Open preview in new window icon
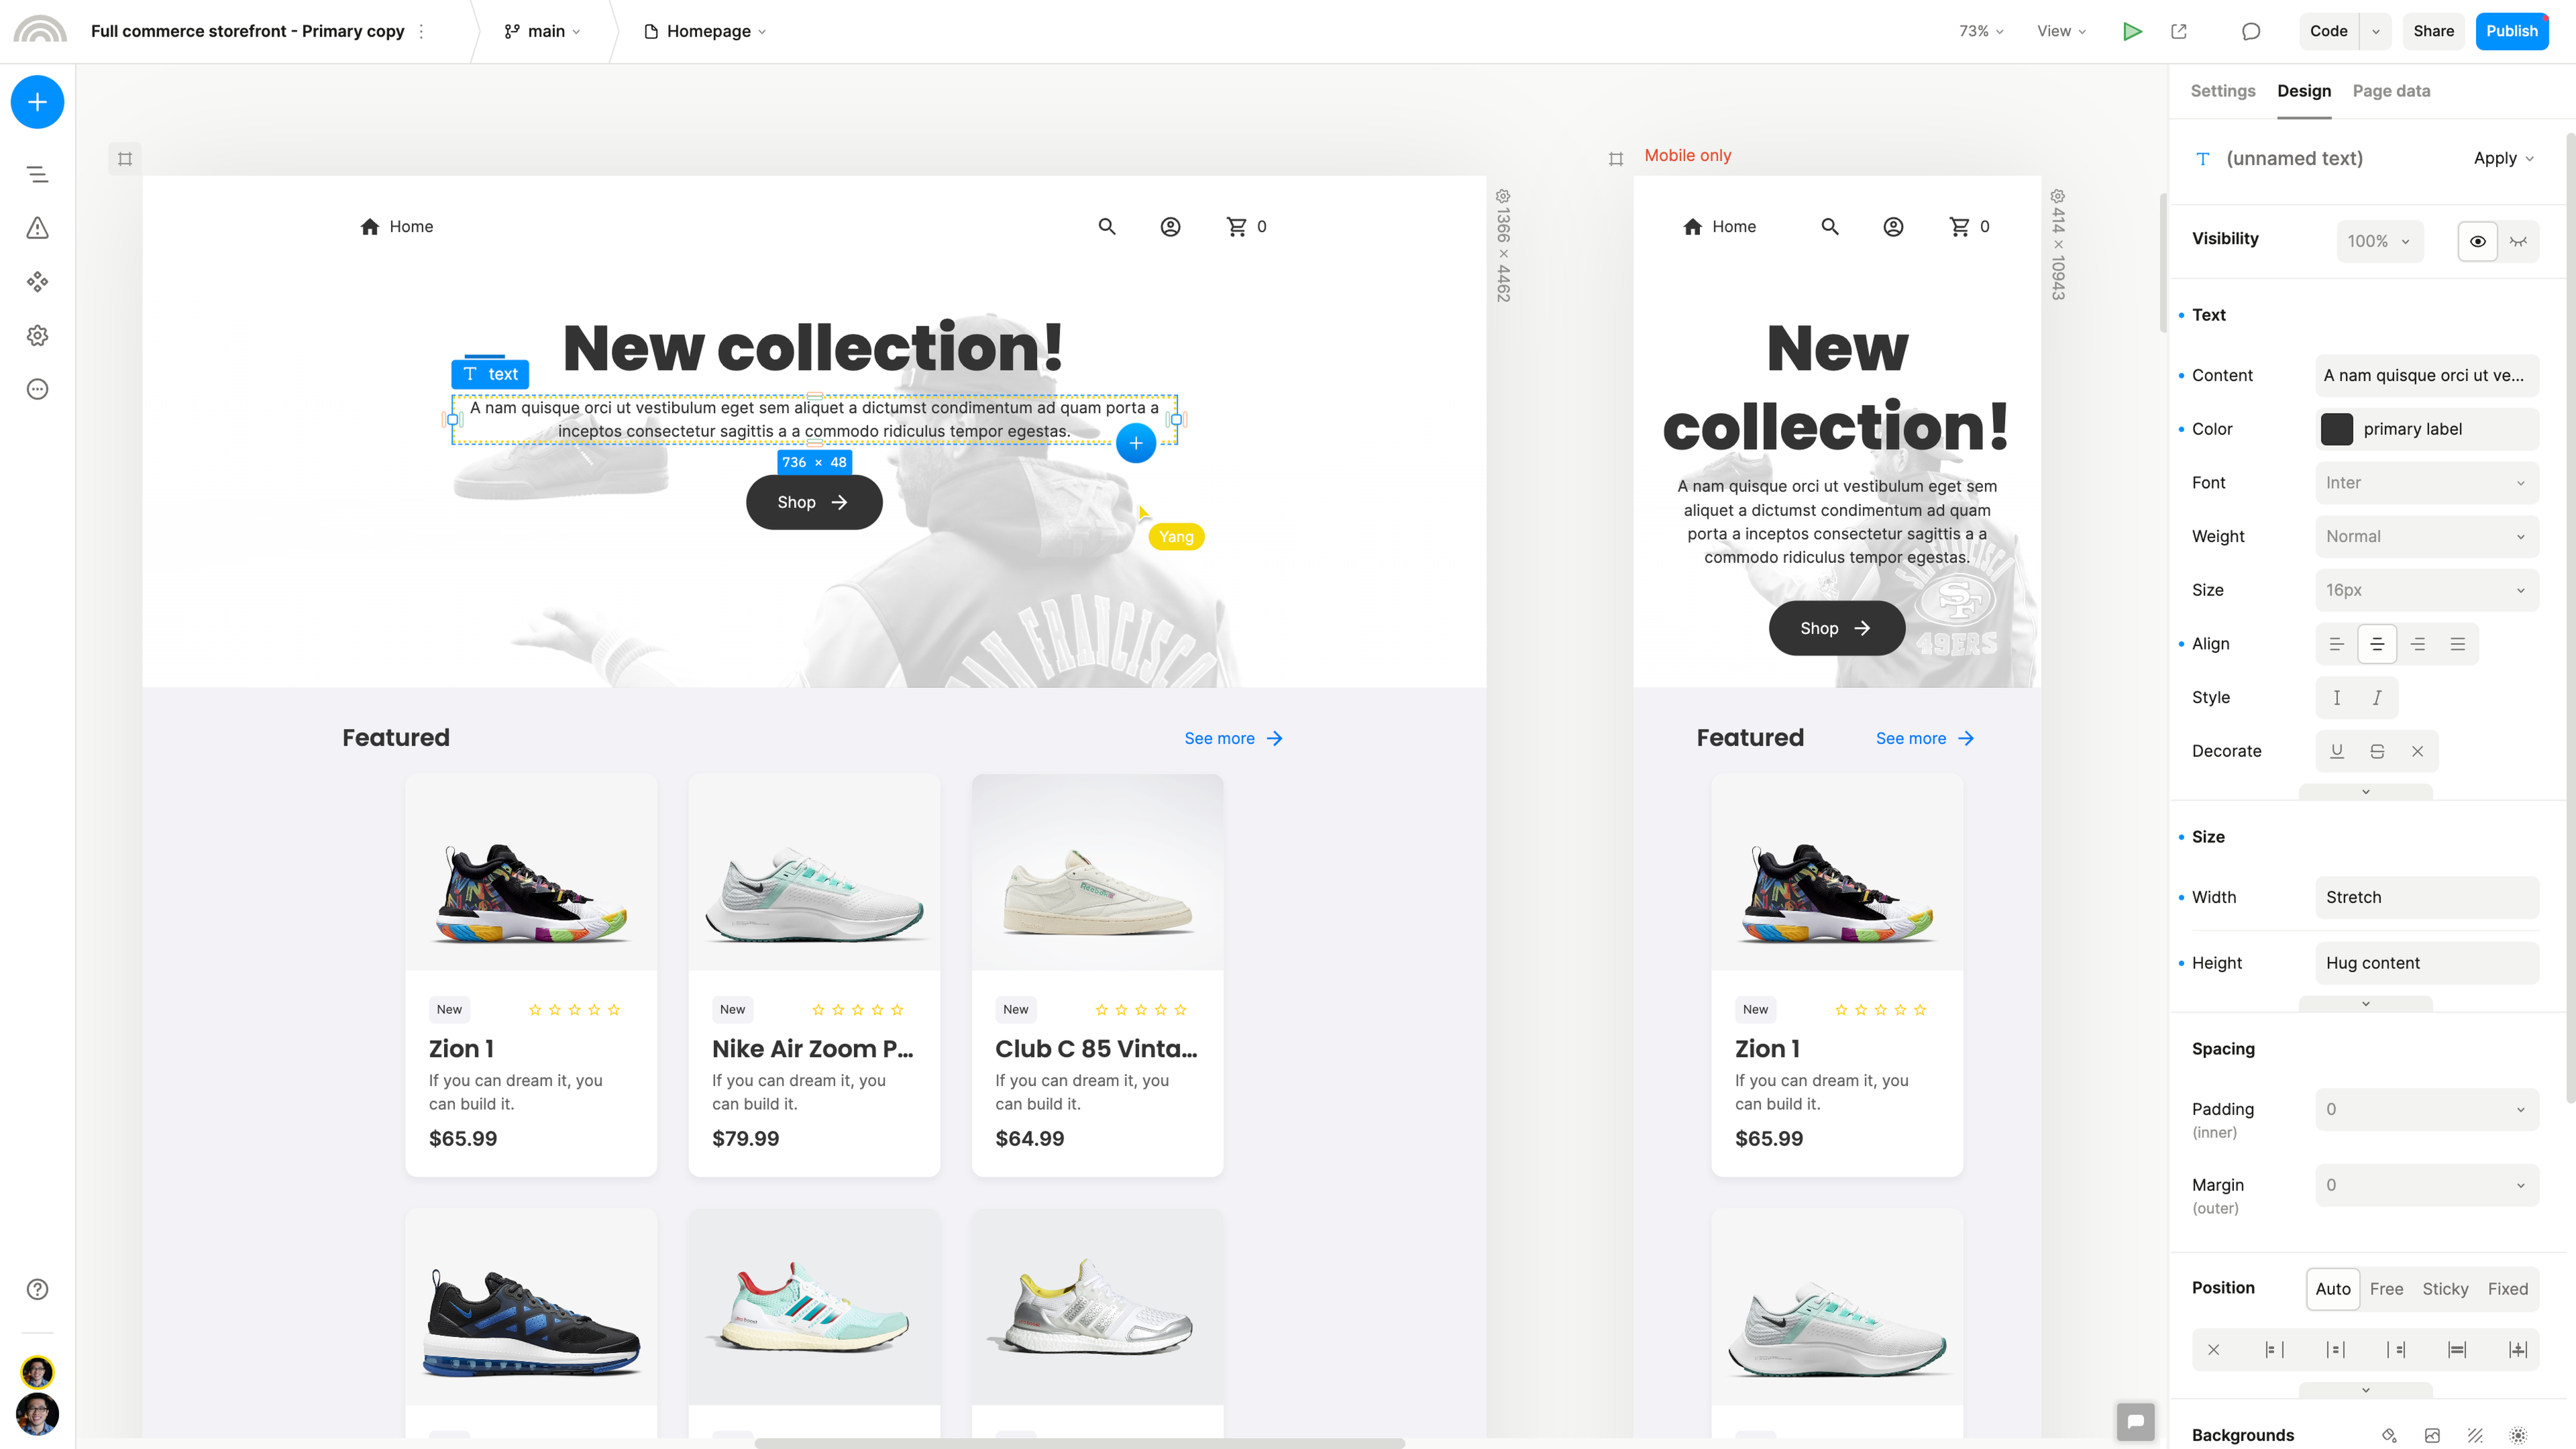The image size is (2576, 1449). [2179, 31]
